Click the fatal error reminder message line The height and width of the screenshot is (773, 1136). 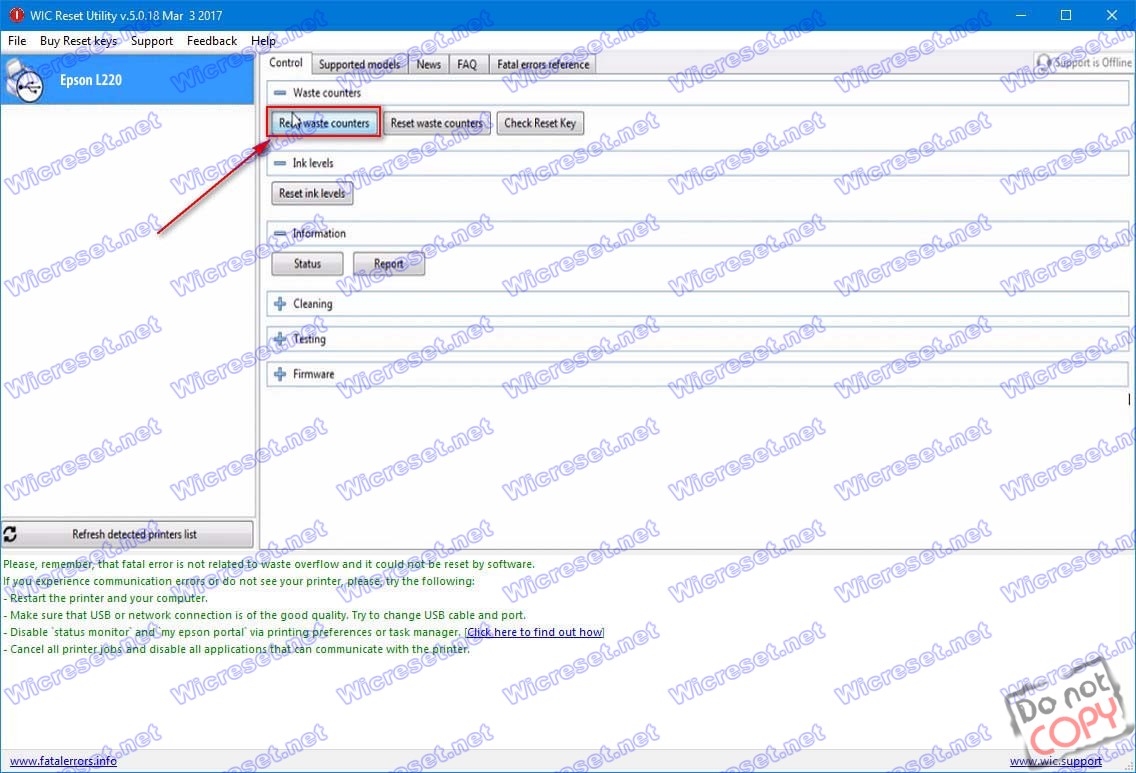pyautogui.click(x=269, y=564)
